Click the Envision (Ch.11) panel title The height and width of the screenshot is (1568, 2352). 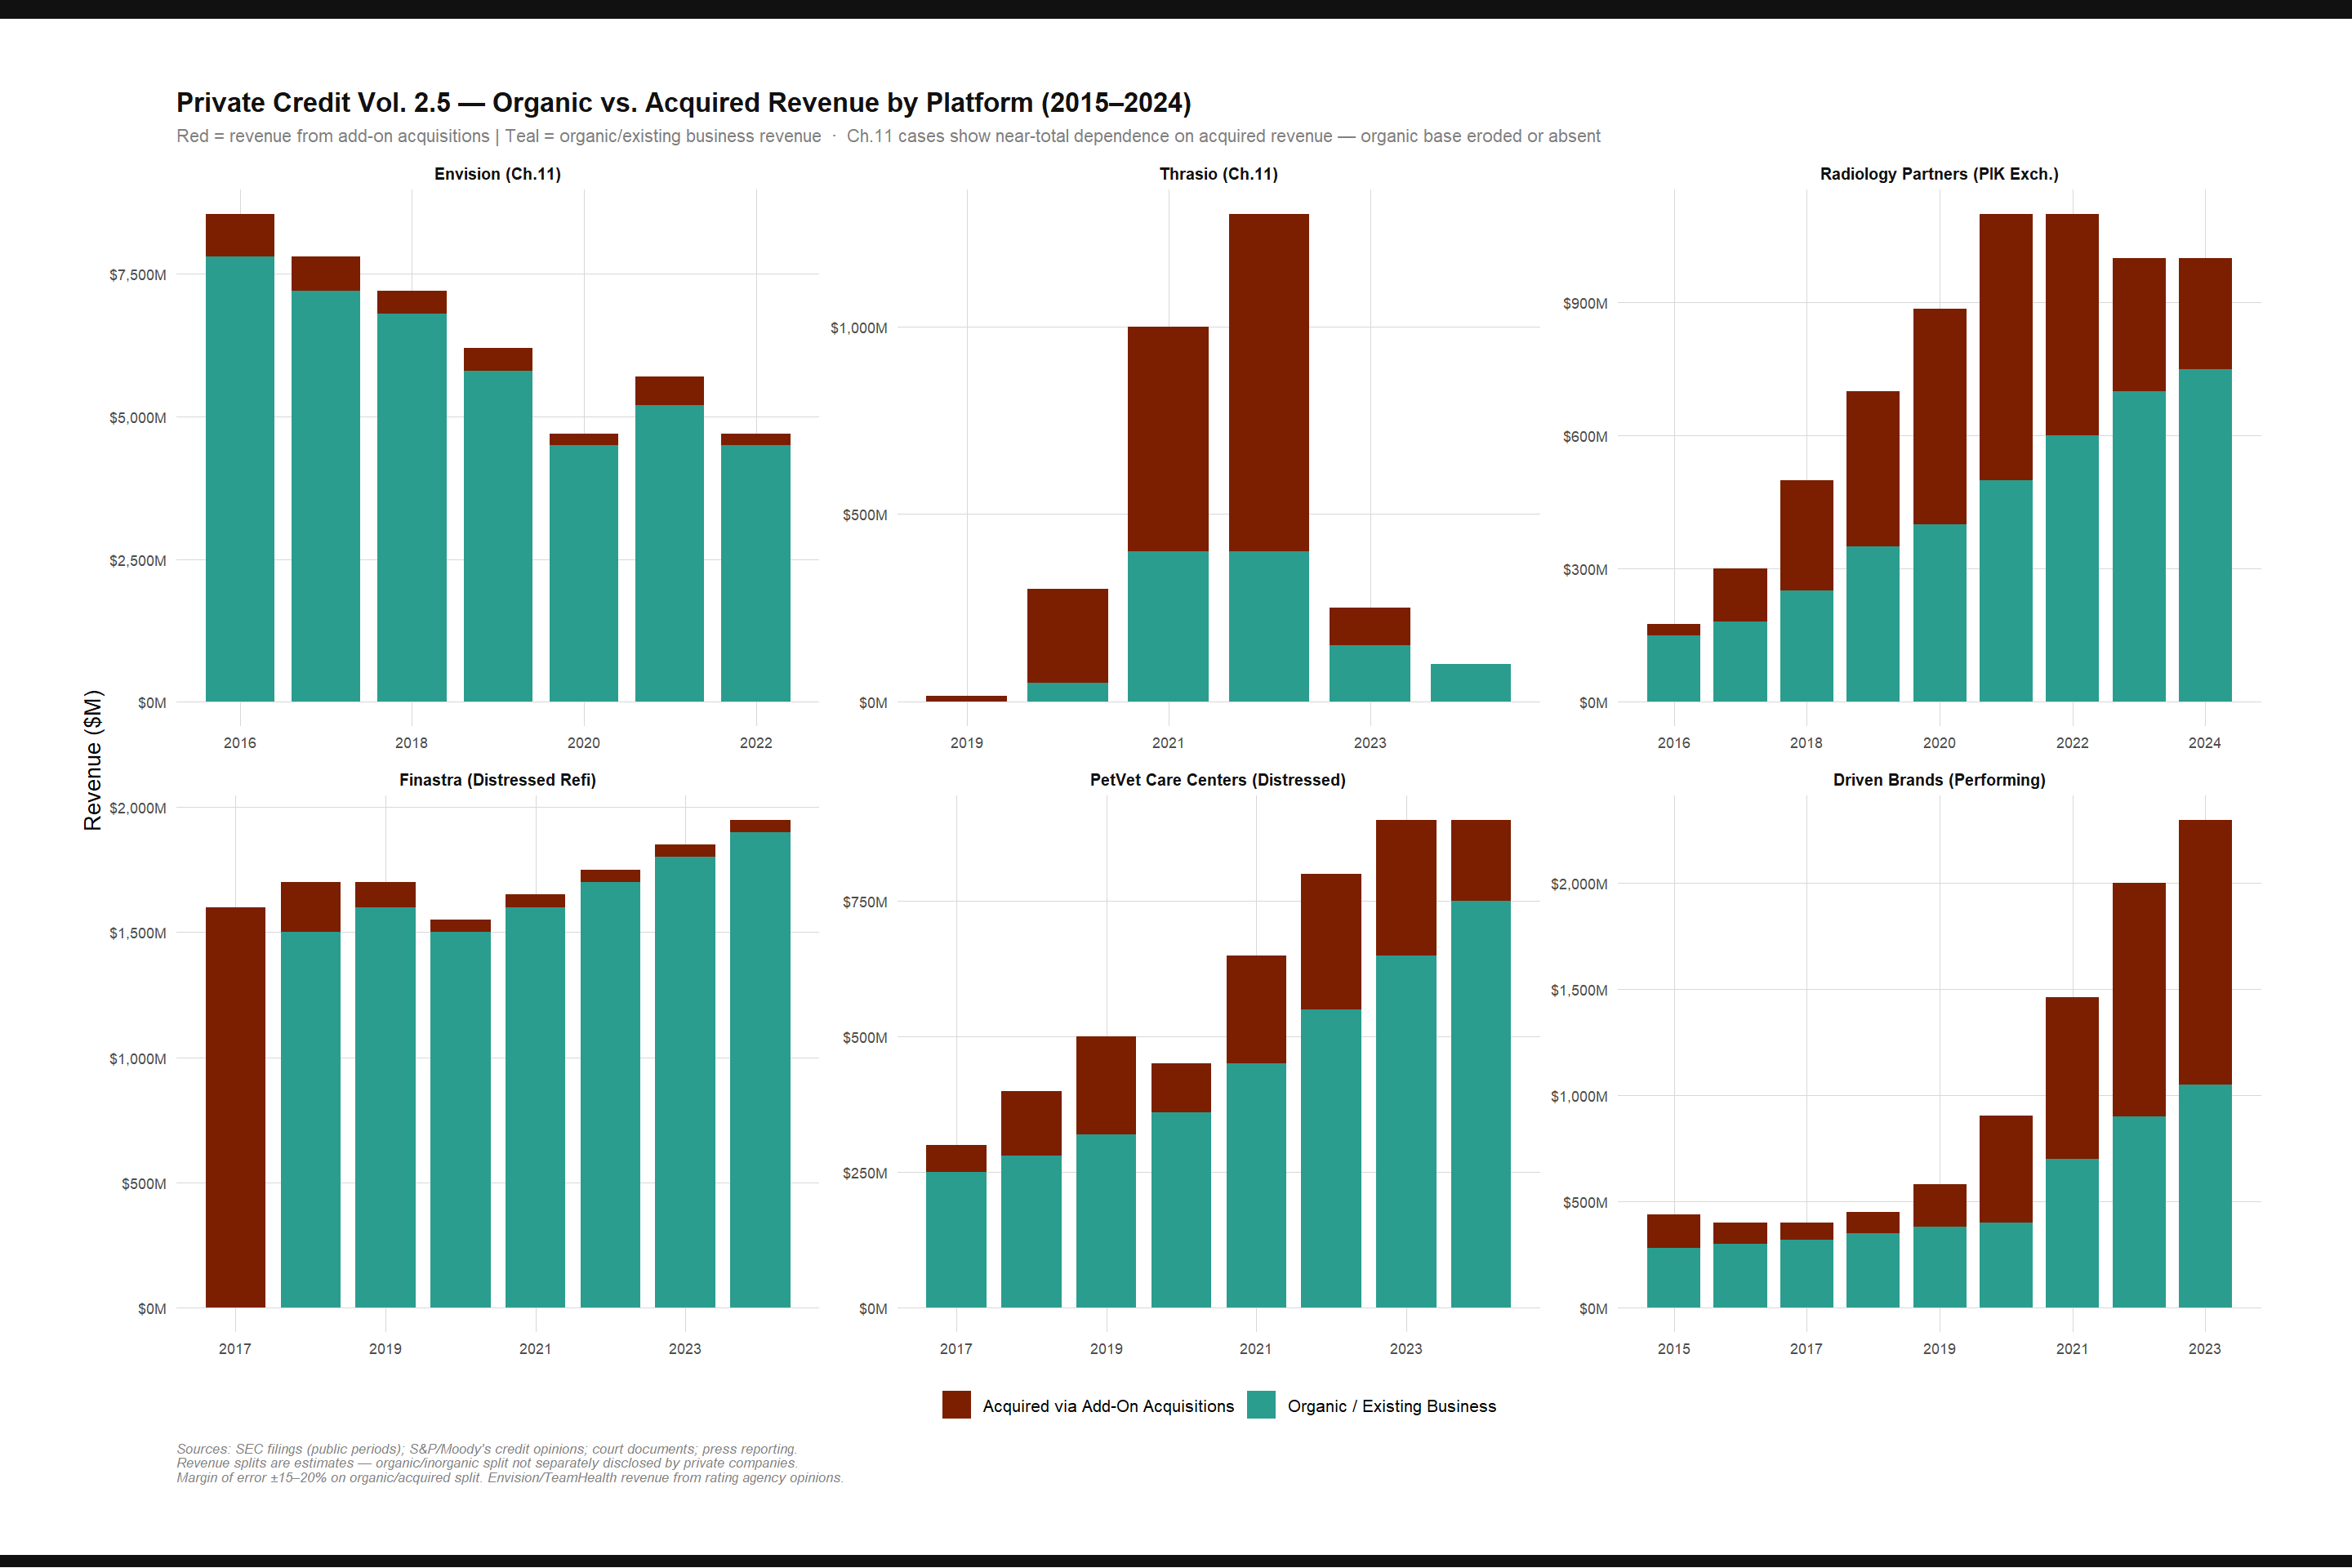tap(497, 174)
